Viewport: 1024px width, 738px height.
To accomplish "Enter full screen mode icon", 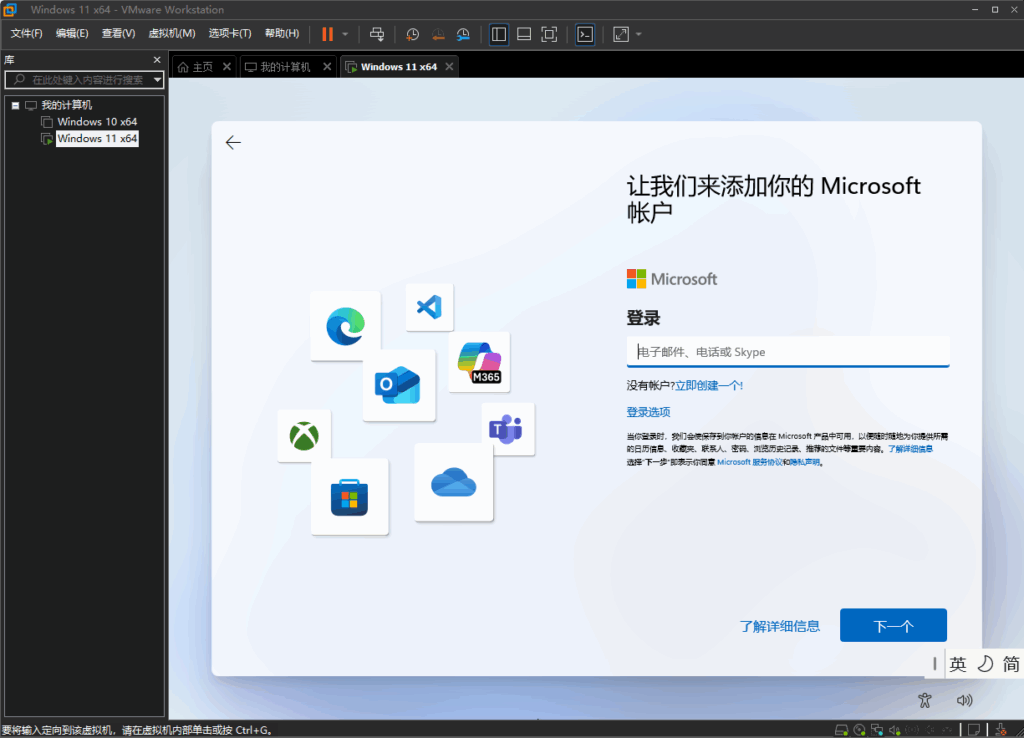I will (x=549, y=34).
